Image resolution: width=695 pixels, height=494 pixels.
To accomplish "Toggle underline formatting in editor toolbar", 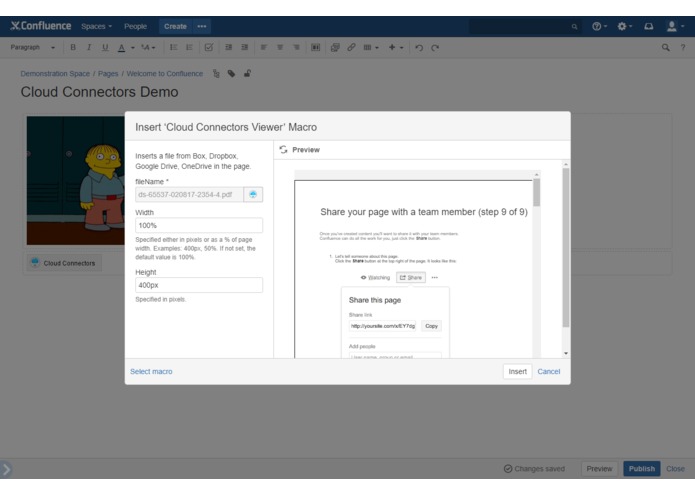I will (x=105, y=47).
